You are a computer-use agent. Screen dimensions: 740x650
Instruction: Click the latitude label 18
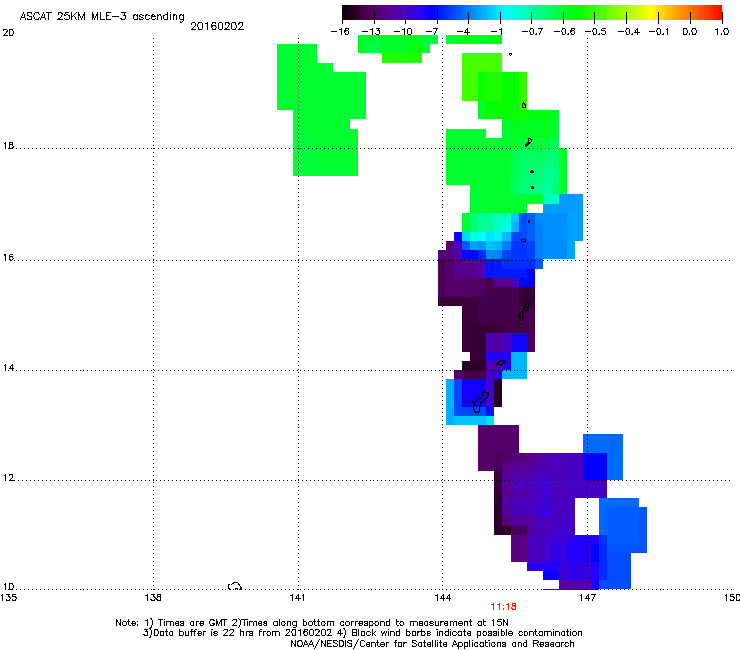tap(8, 146)
